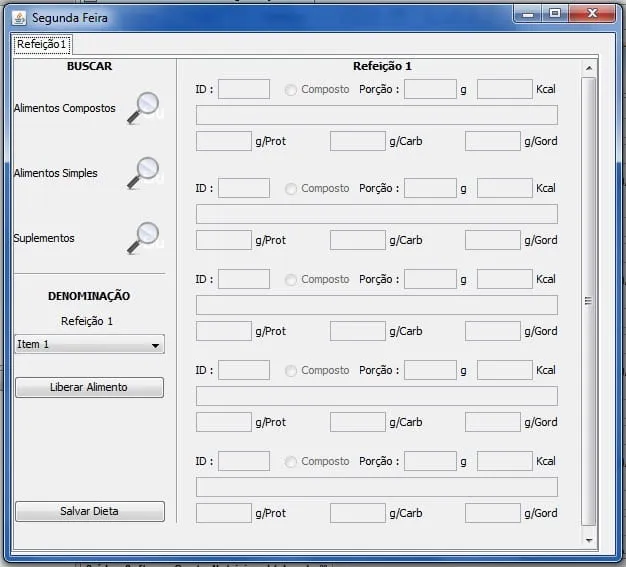Click g/Prot field of first item
The image size is (626, 567).
point(224,141)
